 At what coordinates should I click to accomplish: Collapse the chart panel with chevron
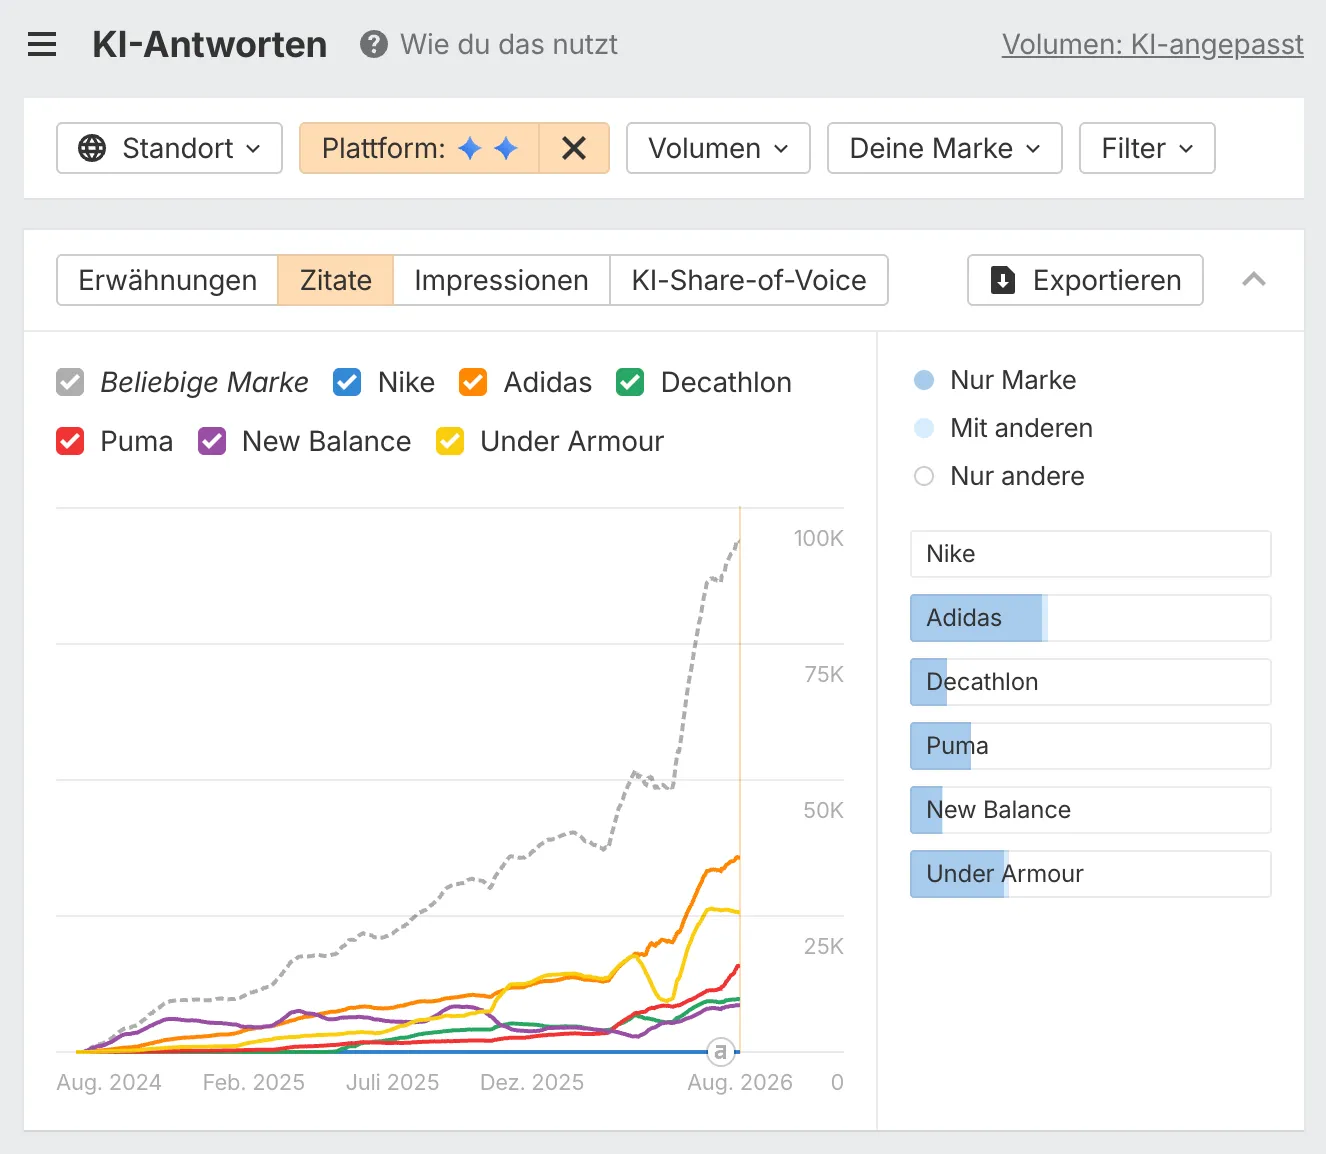click(1254, 280)
